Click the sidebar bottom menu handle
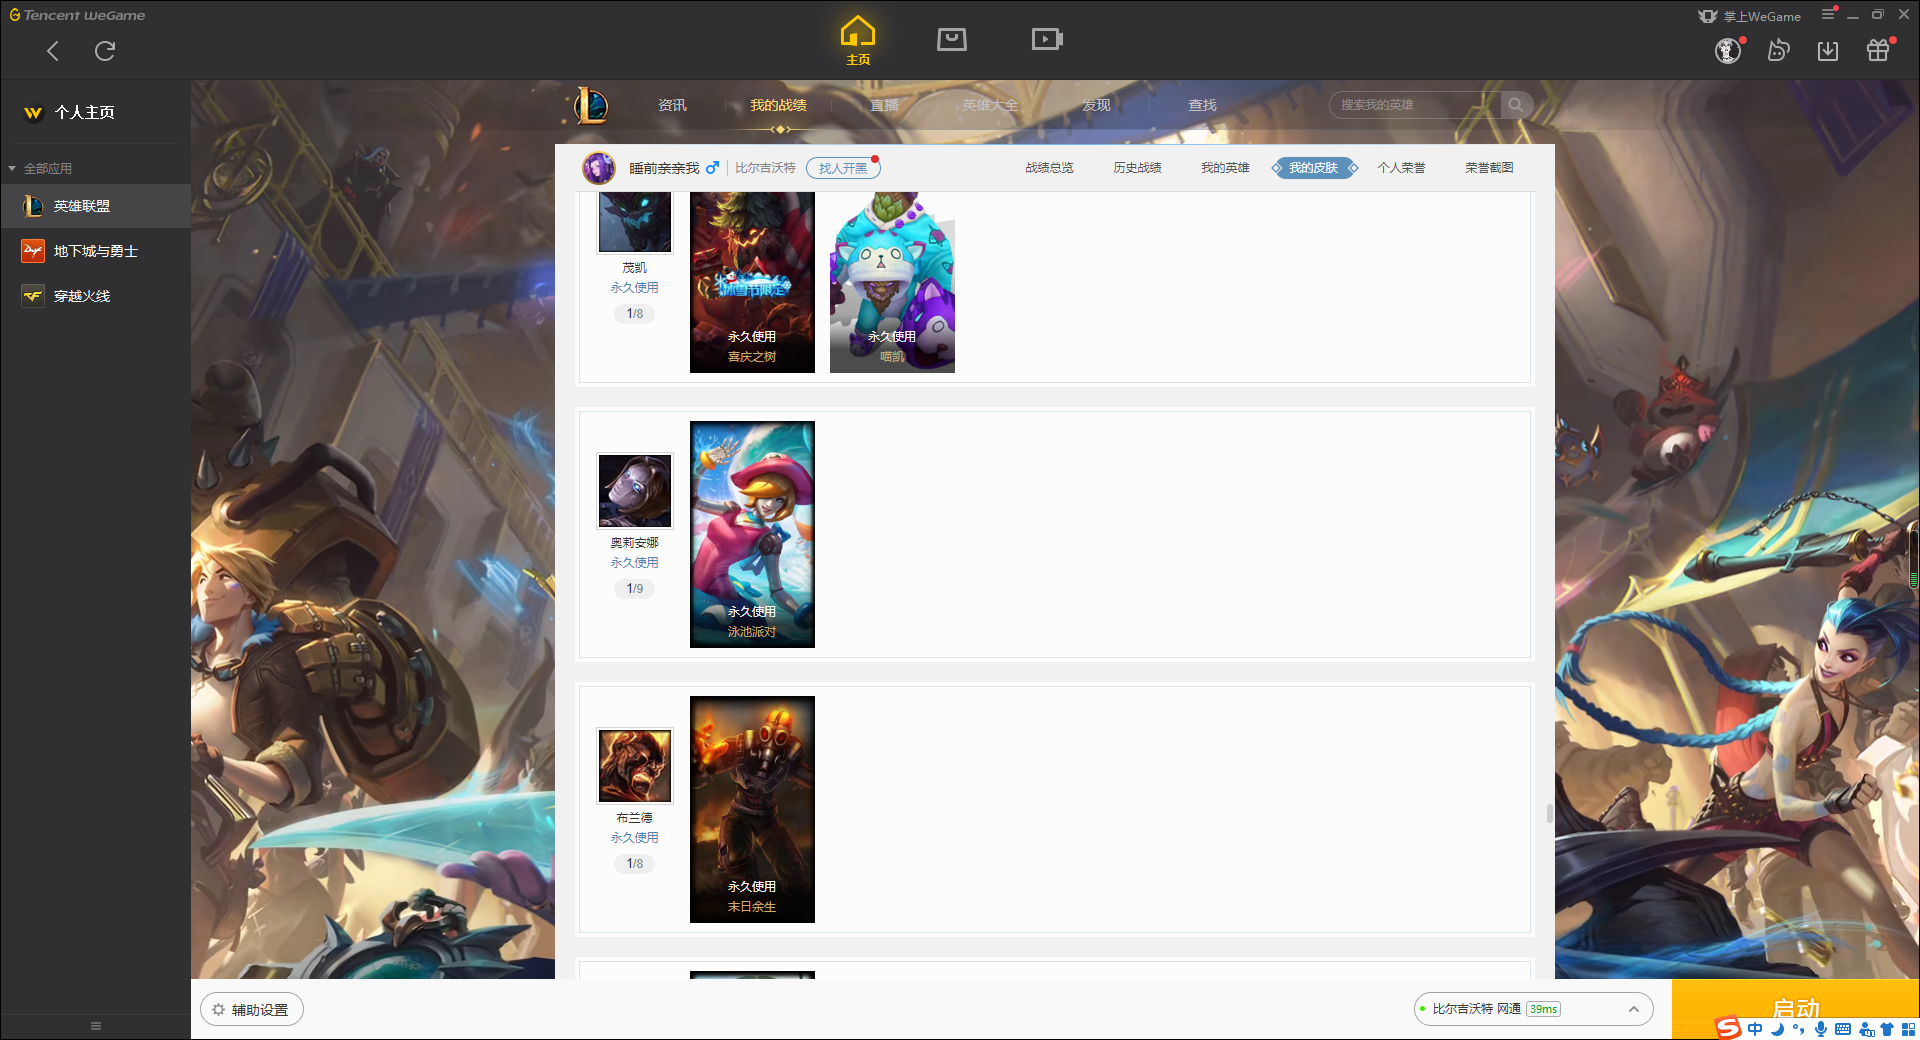The width and height of the screenshot is (1920, 1040). (96, 1026)
